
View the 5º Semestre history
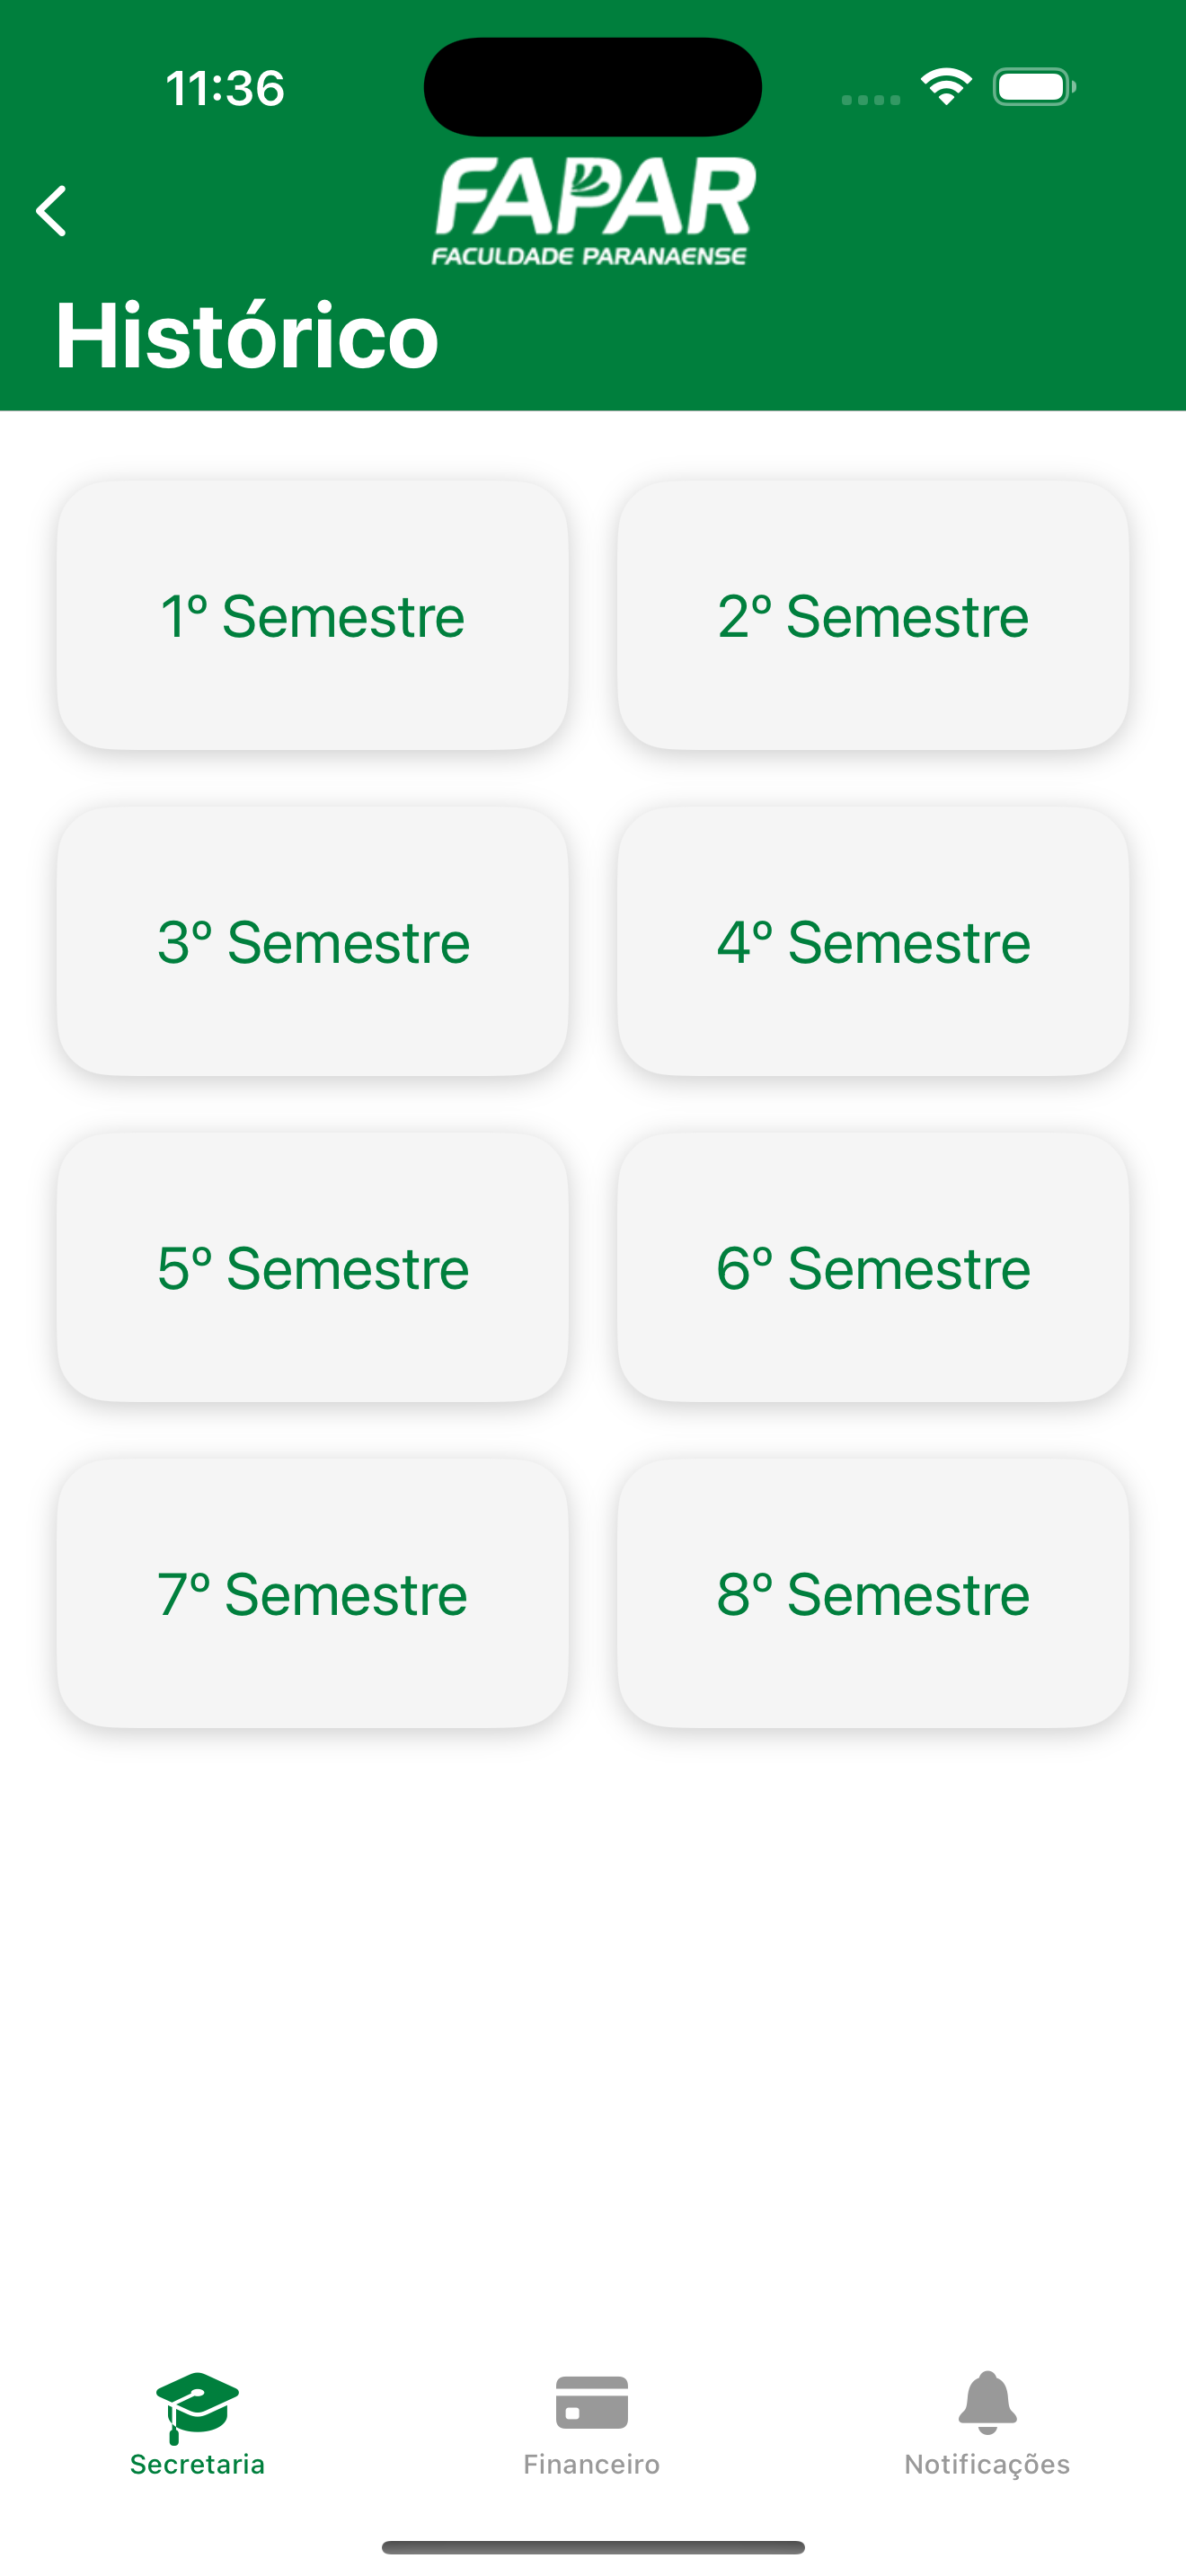click(313, 1267)
